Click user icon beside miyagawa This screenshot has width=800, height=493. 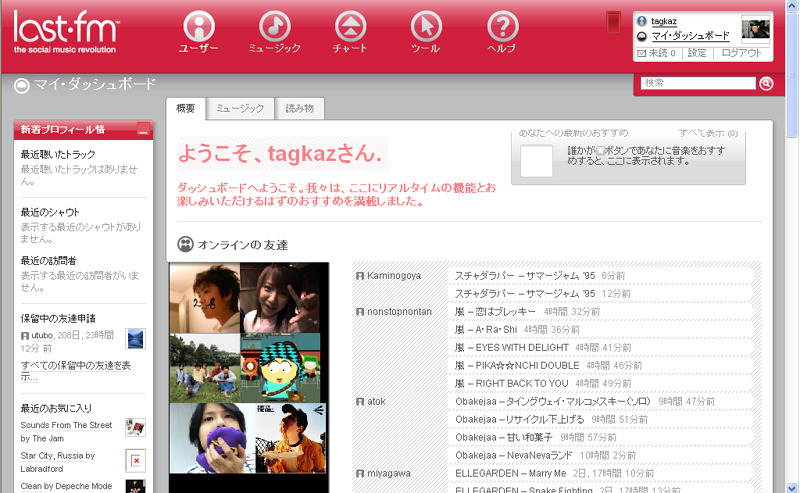pos(360,474)
